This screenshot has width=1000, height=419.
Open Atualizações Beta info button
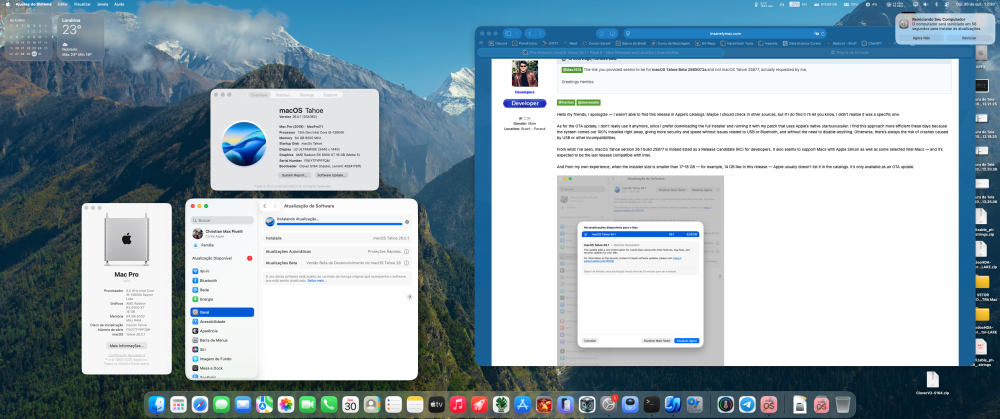coord(406,263)
